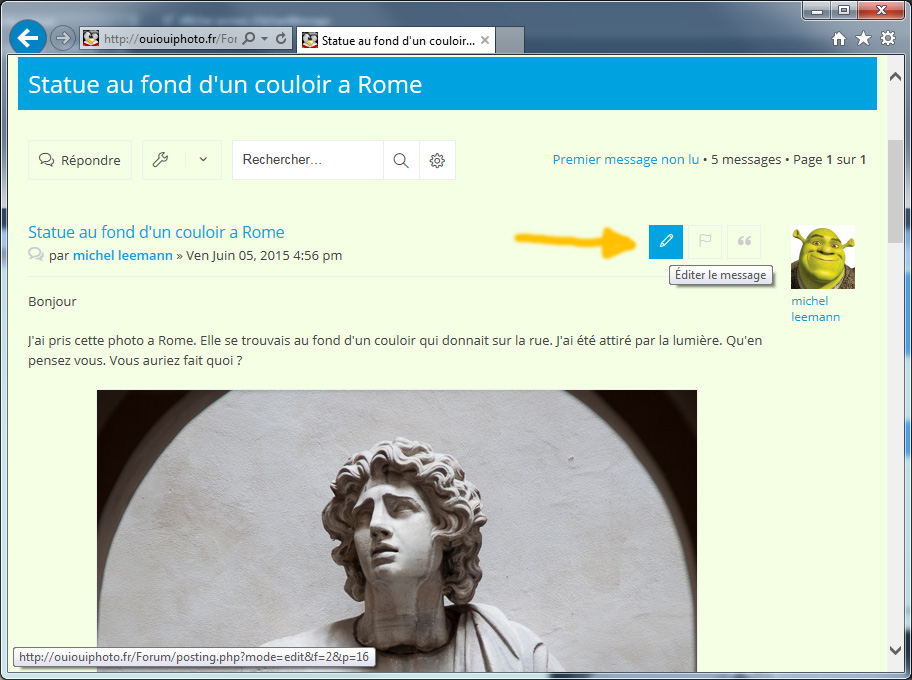Maximize the browser window
This screenshot has height=680, width=912.
point(844,10)
